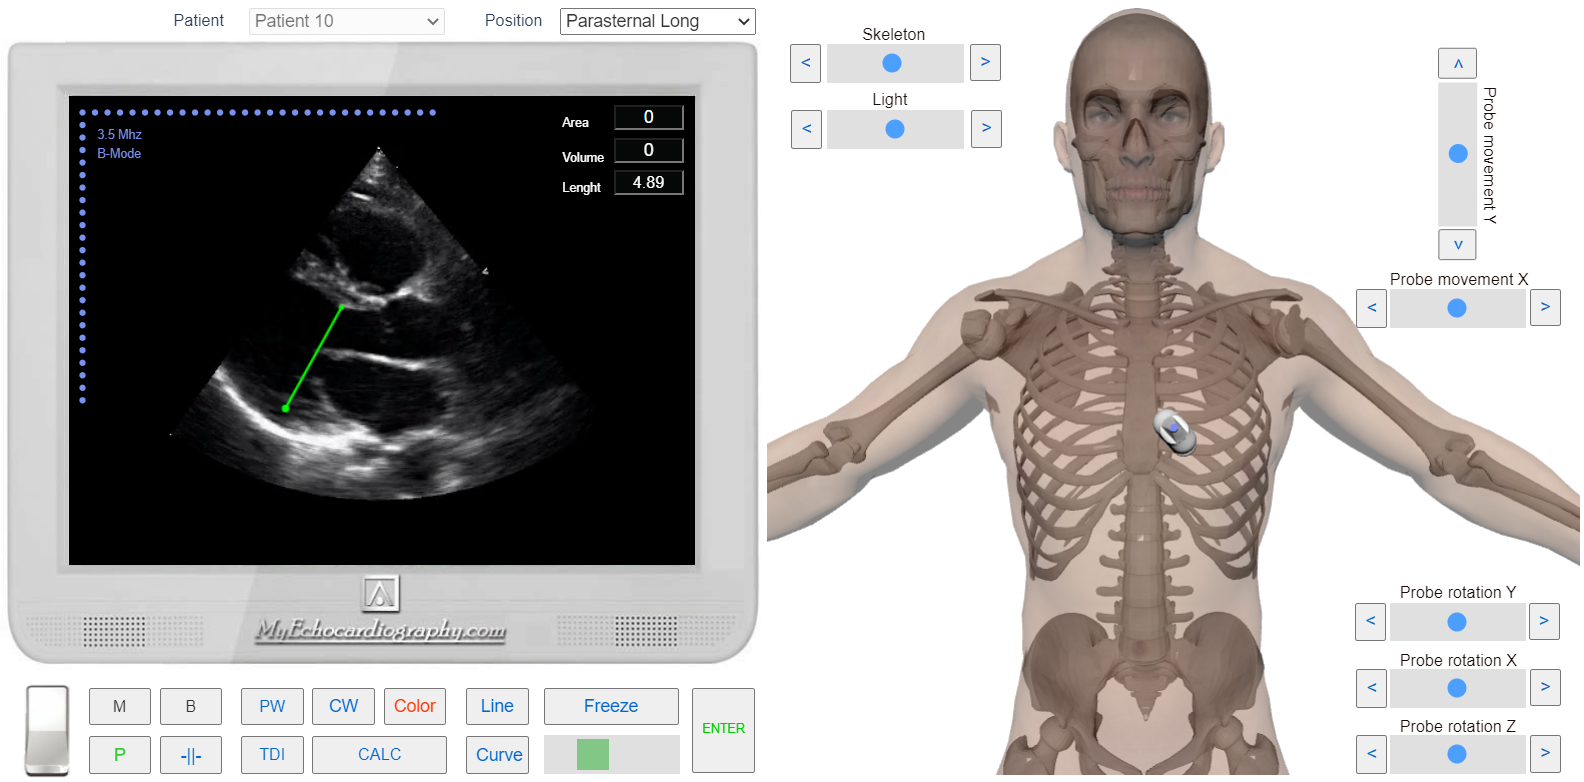Click the MyEchocardiography.com label on monitor

(x=380, y=630)
